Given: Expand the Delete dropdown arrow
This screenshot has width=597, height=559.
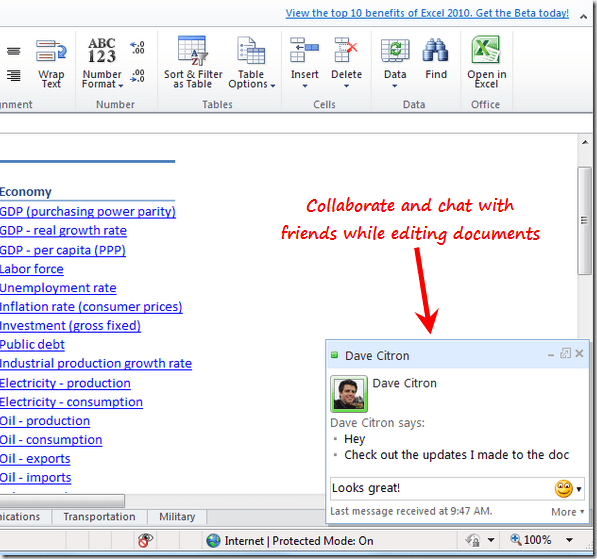Looking at the screenshot, I should [x=346, y=86].
